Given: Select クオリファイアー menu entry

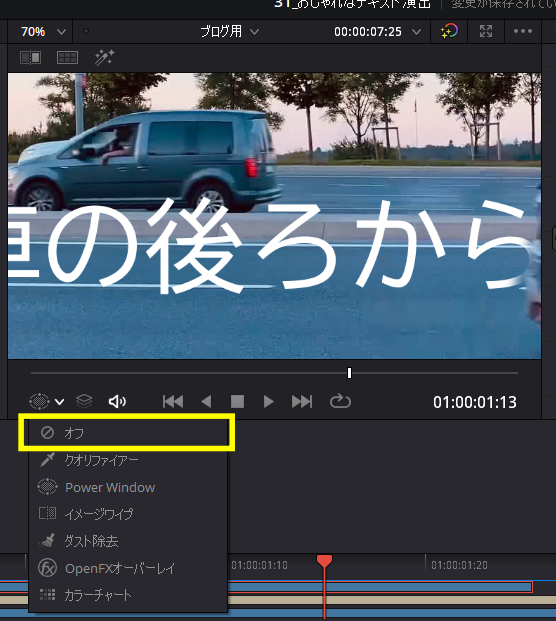Looking at the screenshot, I should point(128,460).
